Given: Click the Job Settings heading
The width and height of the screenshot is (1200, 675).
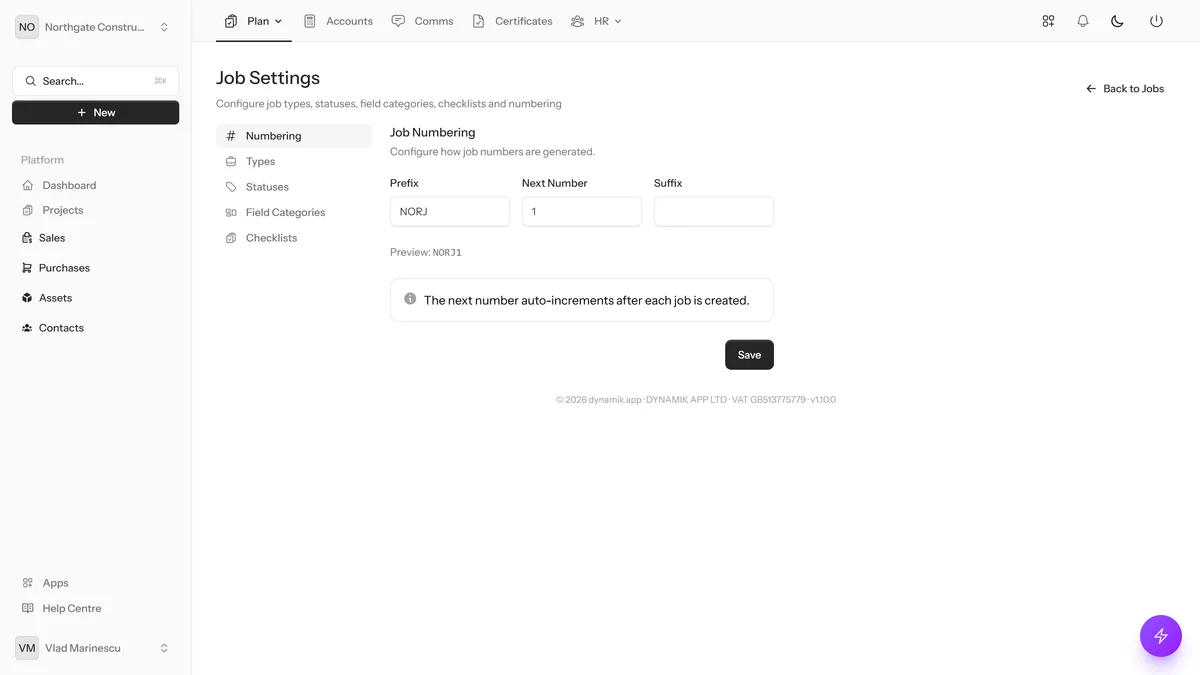Looking at the screenshot, I should pos(268,78).
